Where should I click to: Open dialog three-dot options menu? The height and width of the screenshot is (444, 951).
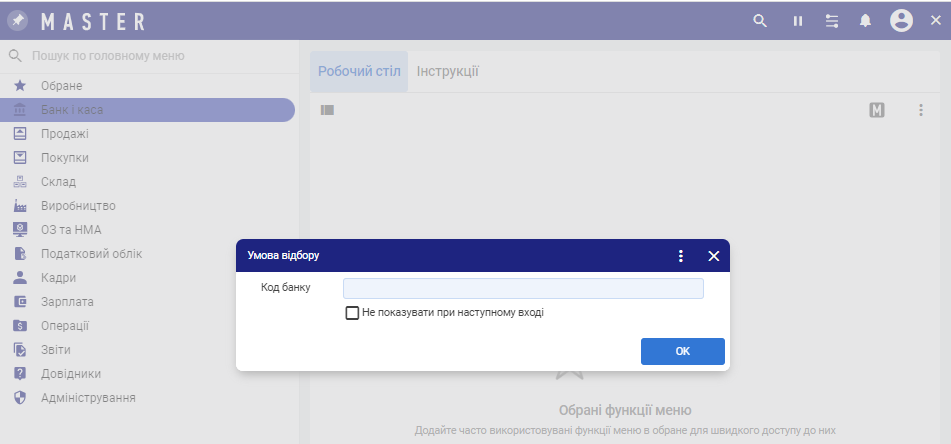pyautogui.click(x=681, y=256)
